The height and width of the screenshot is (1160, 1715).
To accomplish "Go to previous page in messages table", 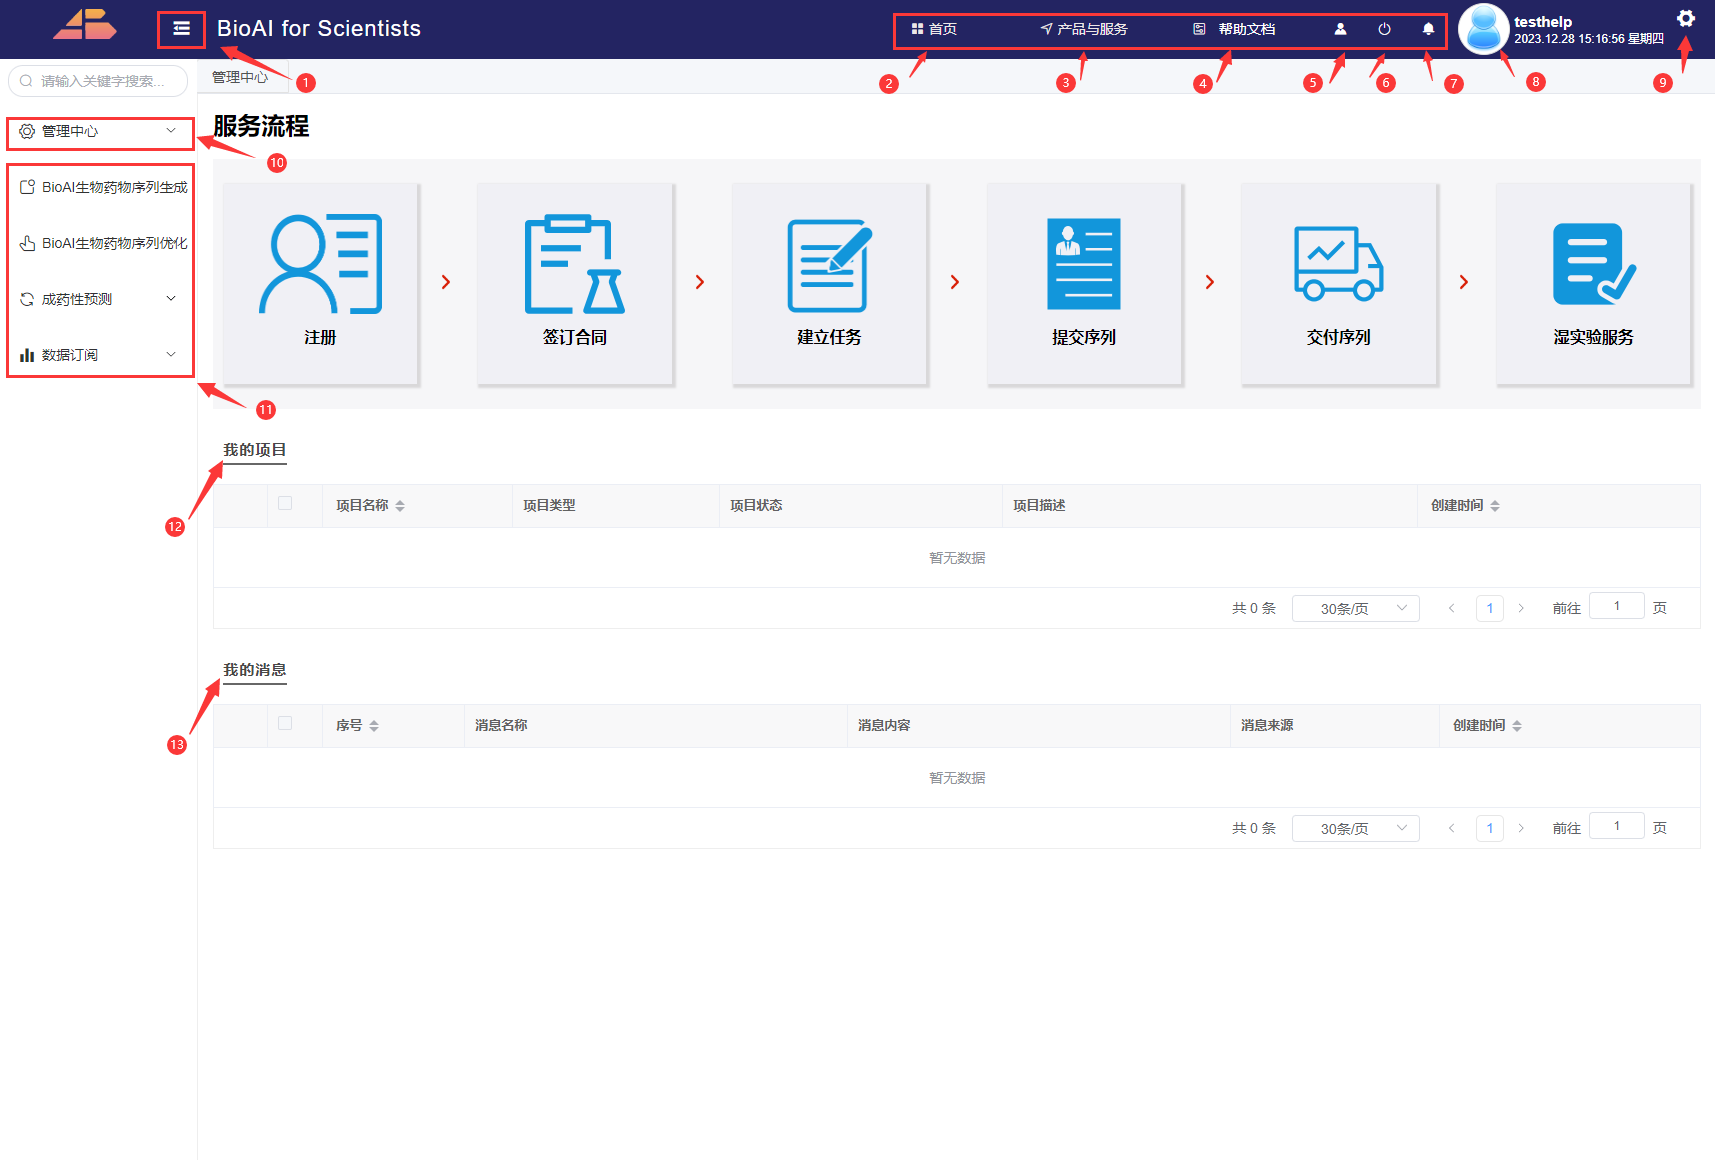I will click(x=1452, y=828).
